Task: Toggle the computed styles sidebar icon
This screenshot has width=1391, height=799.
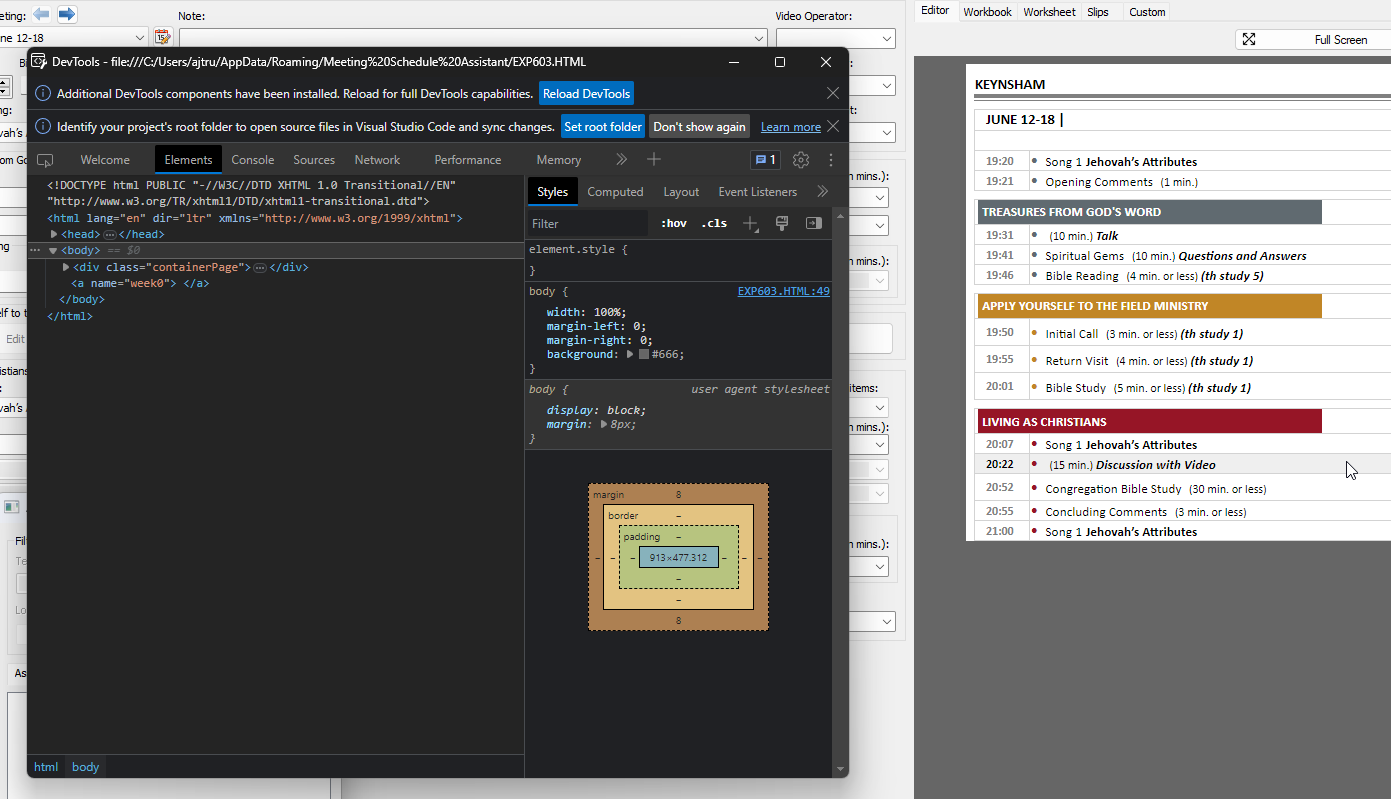Action: click(x=814, y=223)
